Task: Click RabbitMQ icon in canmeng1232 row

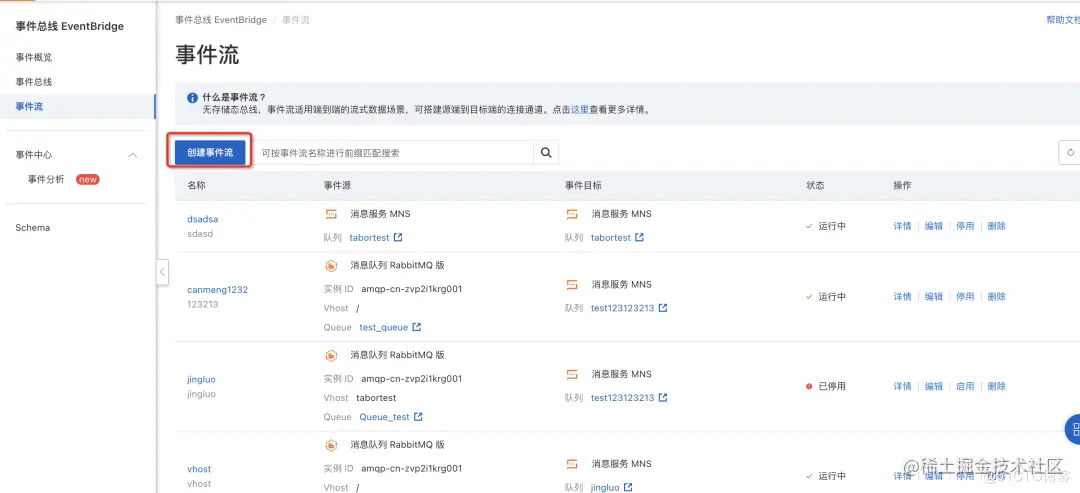Action: [331, 265]
